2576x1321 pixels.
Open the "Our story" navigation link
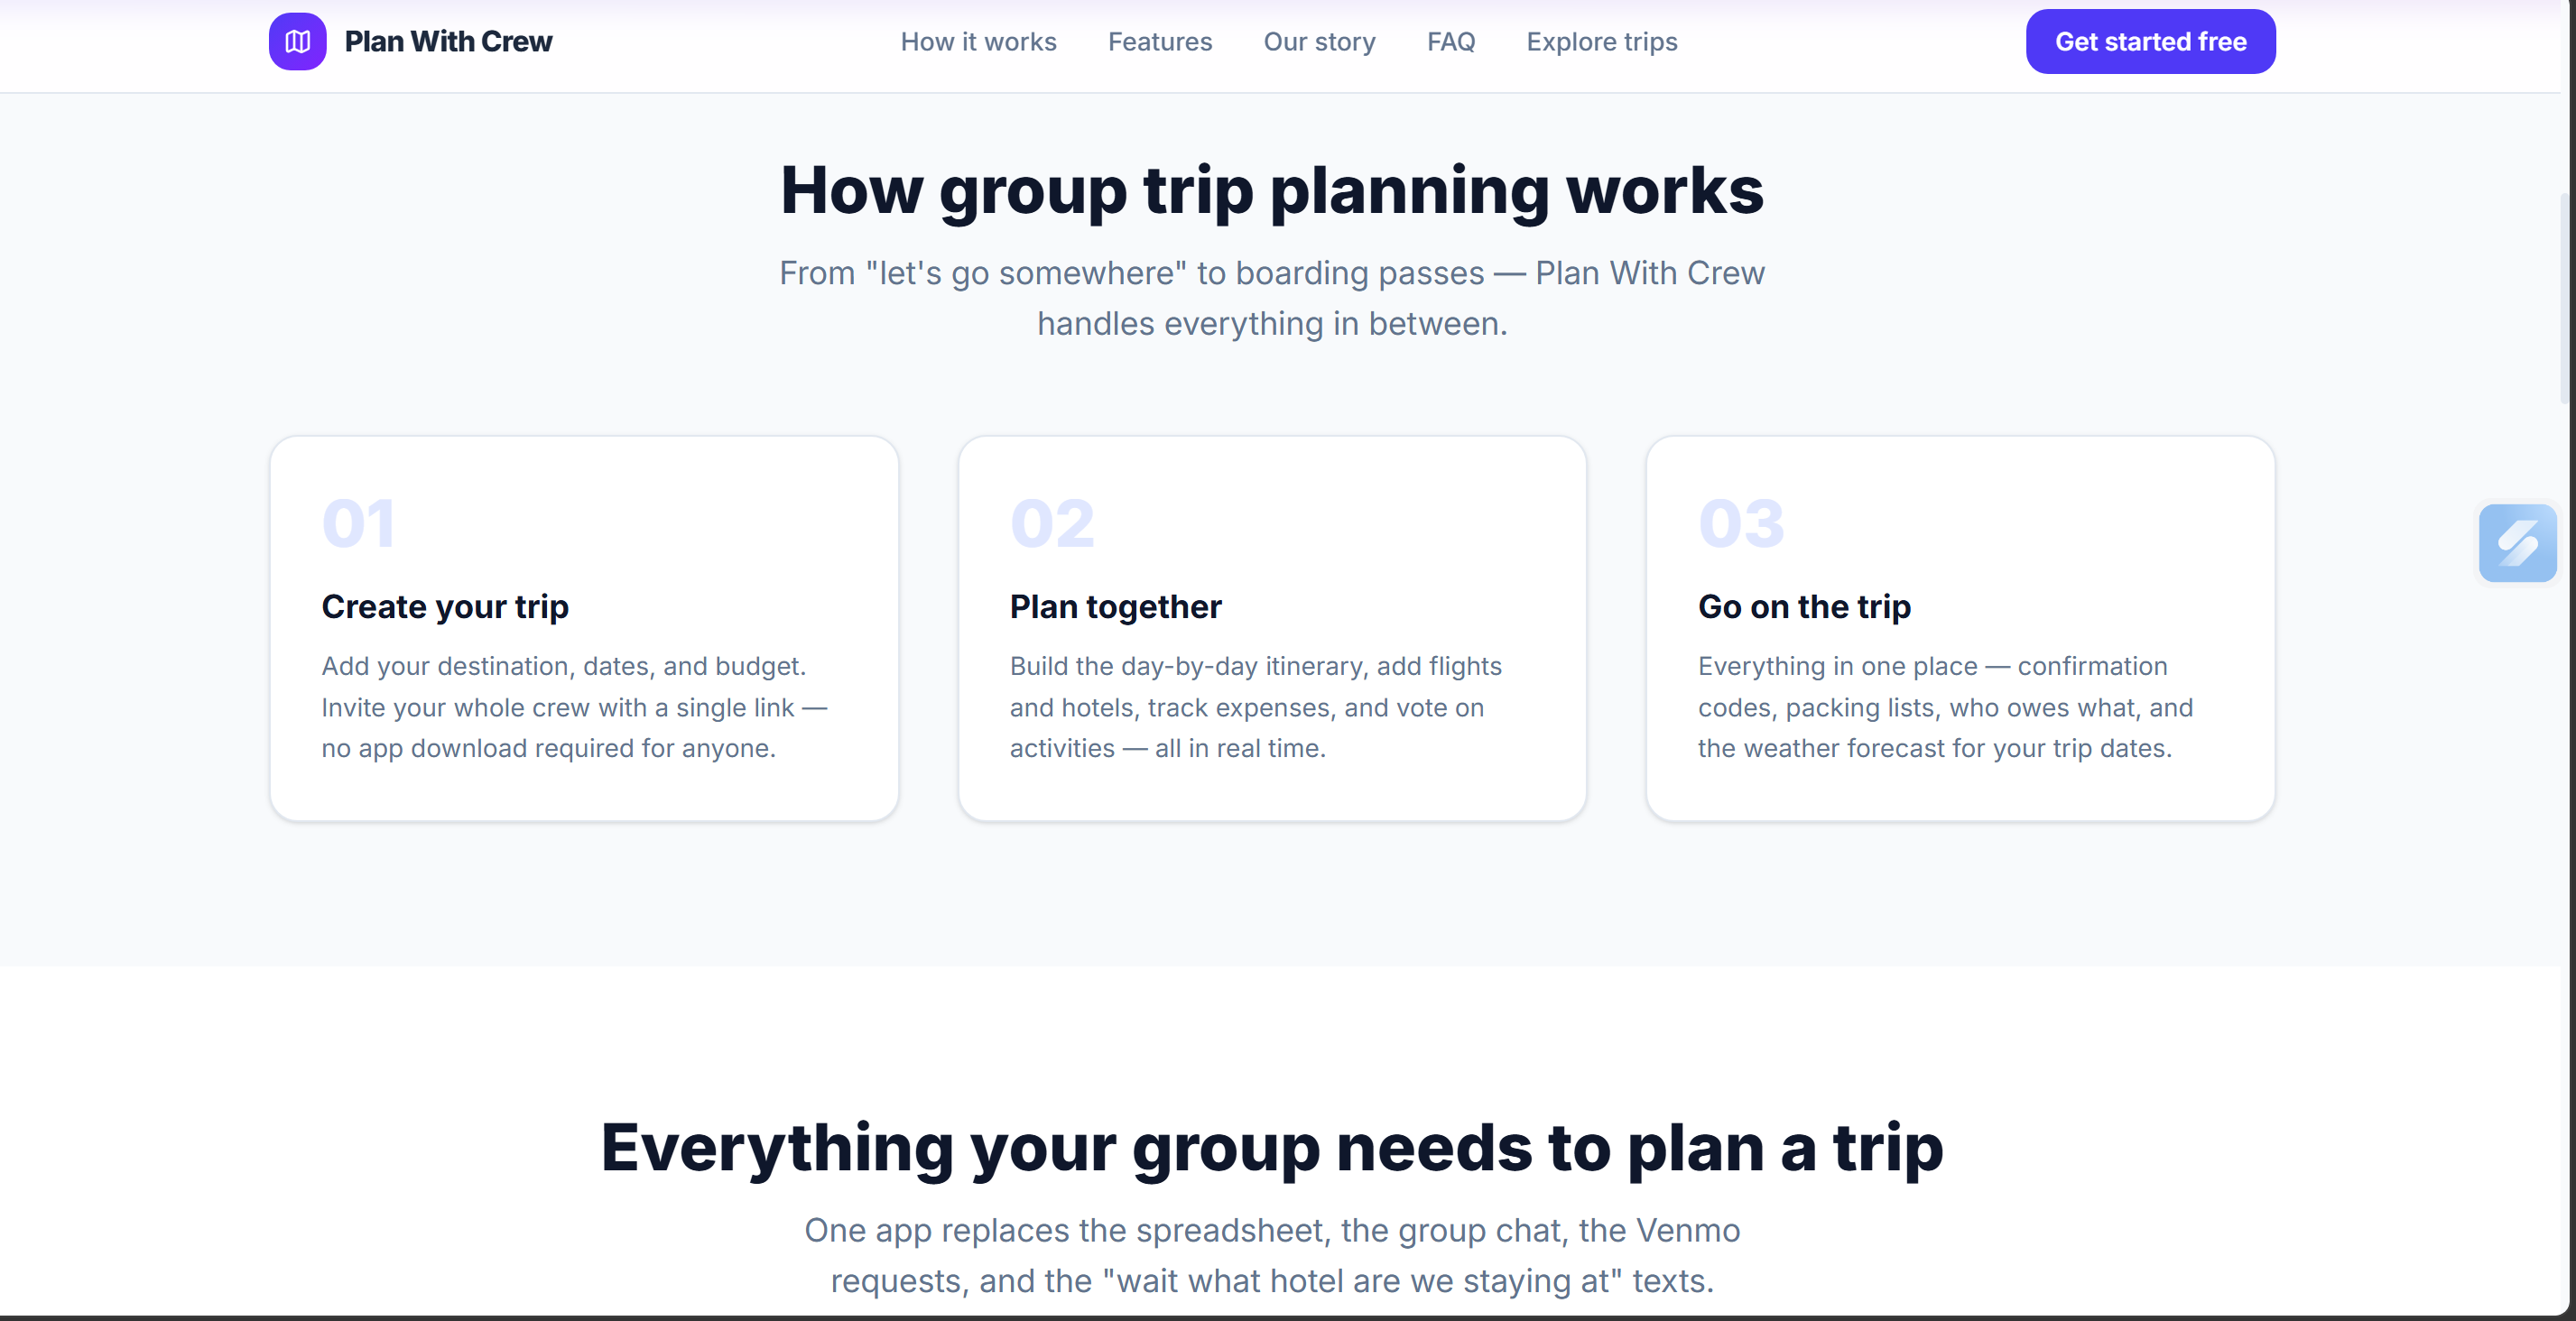(1319, 41)
